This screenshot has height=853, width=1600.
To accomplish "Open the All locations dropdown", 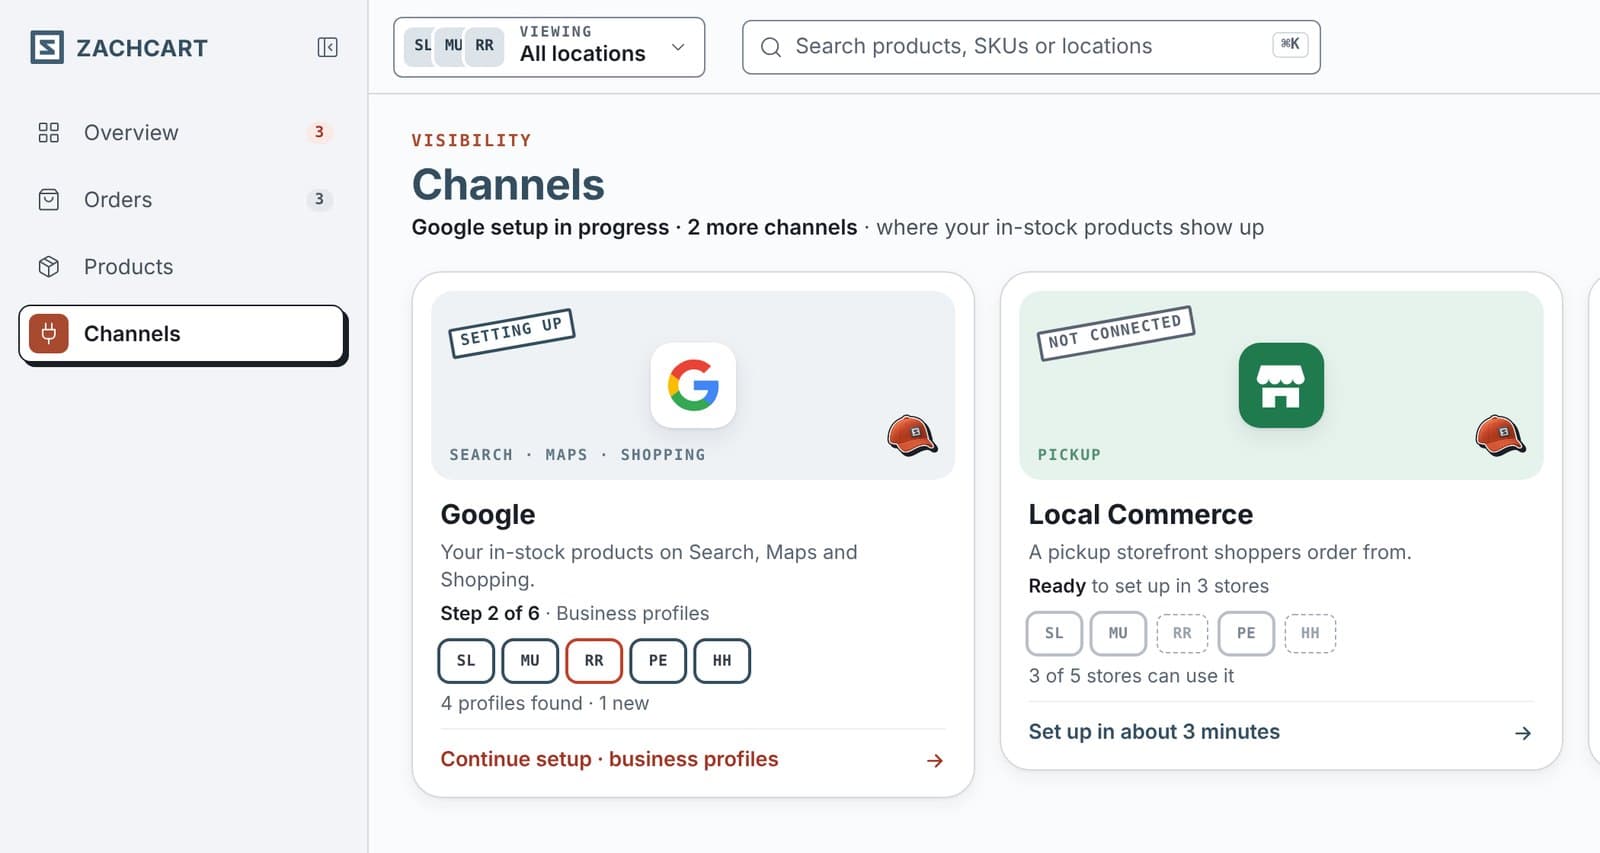I will 549,47.
